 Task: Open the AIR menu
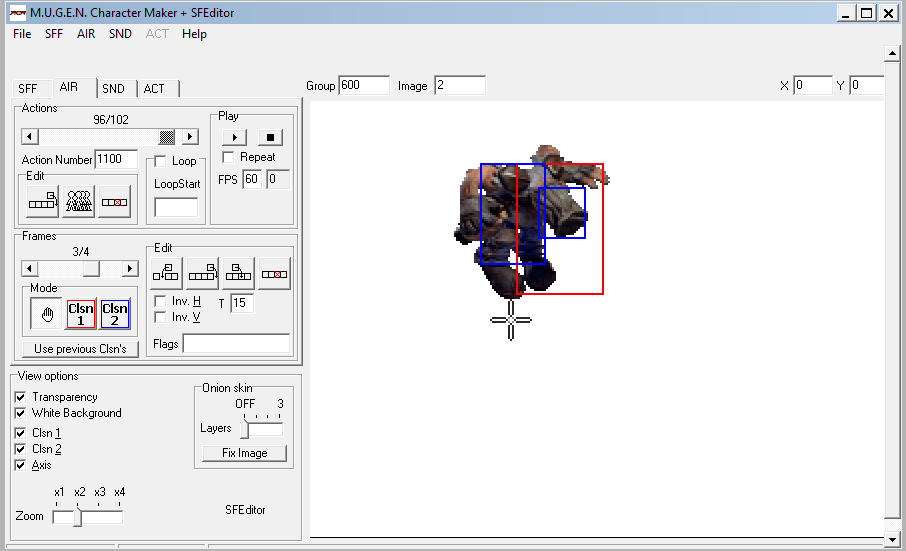tap(86, 34)
